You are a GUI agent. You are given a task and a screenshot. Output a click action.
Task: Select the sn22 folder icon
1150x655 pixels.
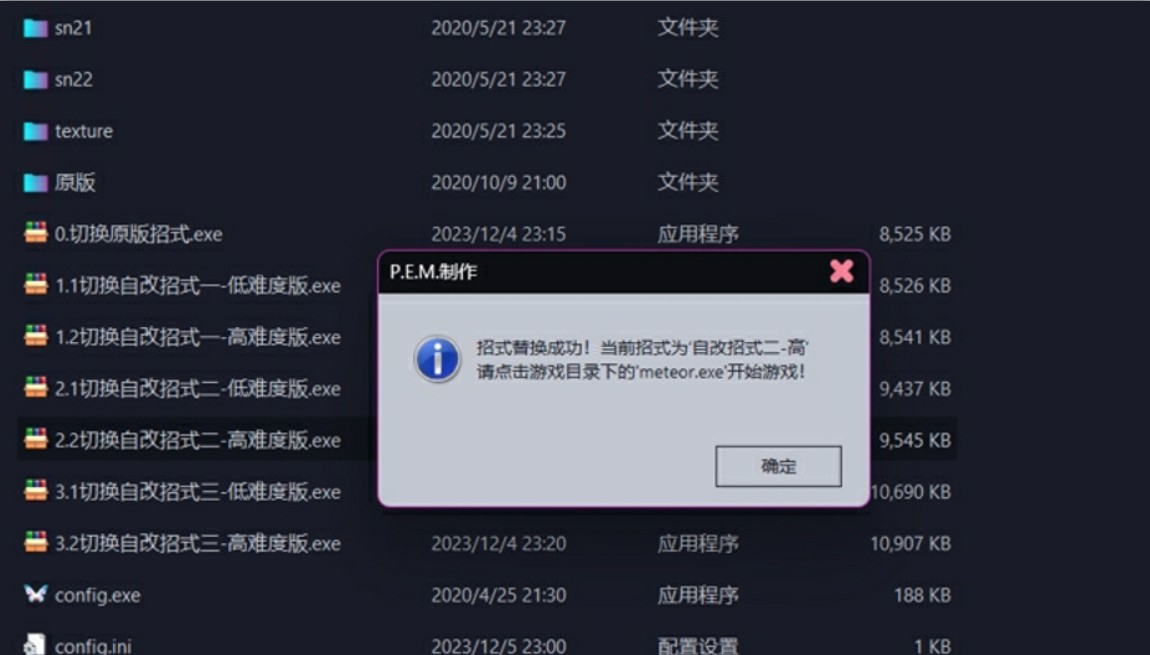[x=35, y=79]
